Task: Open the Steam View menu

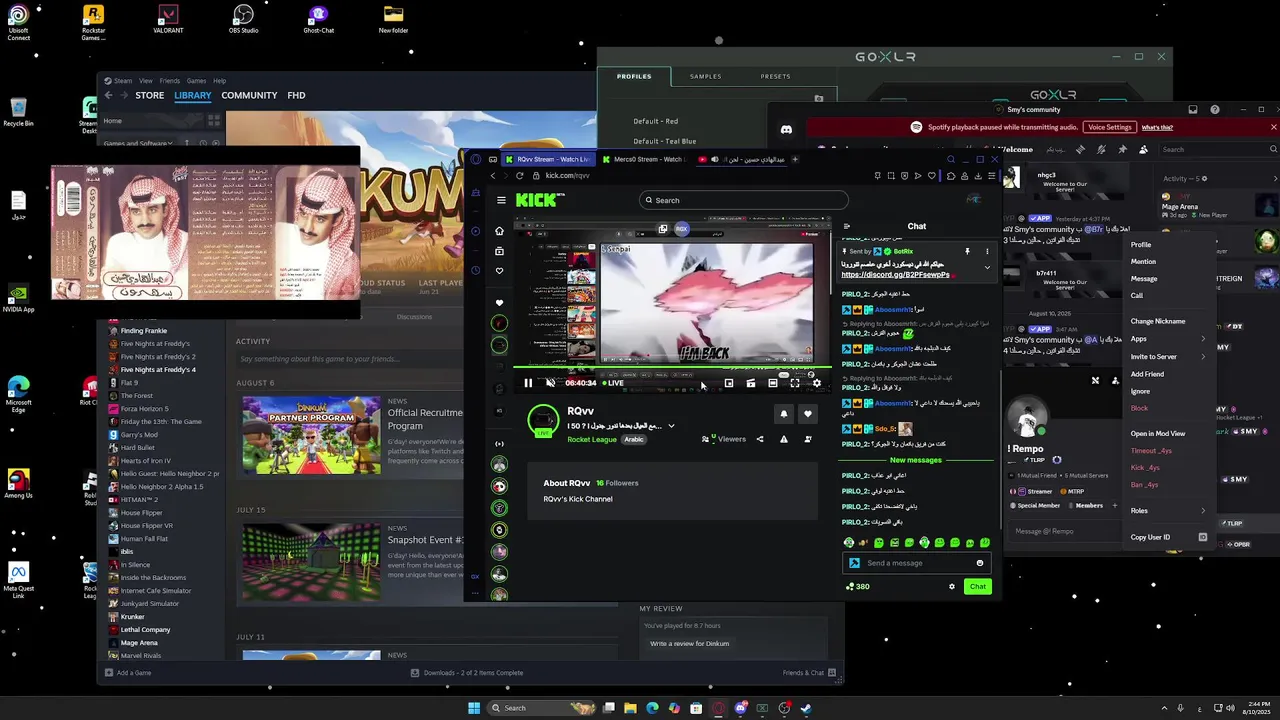Action: 146,81
